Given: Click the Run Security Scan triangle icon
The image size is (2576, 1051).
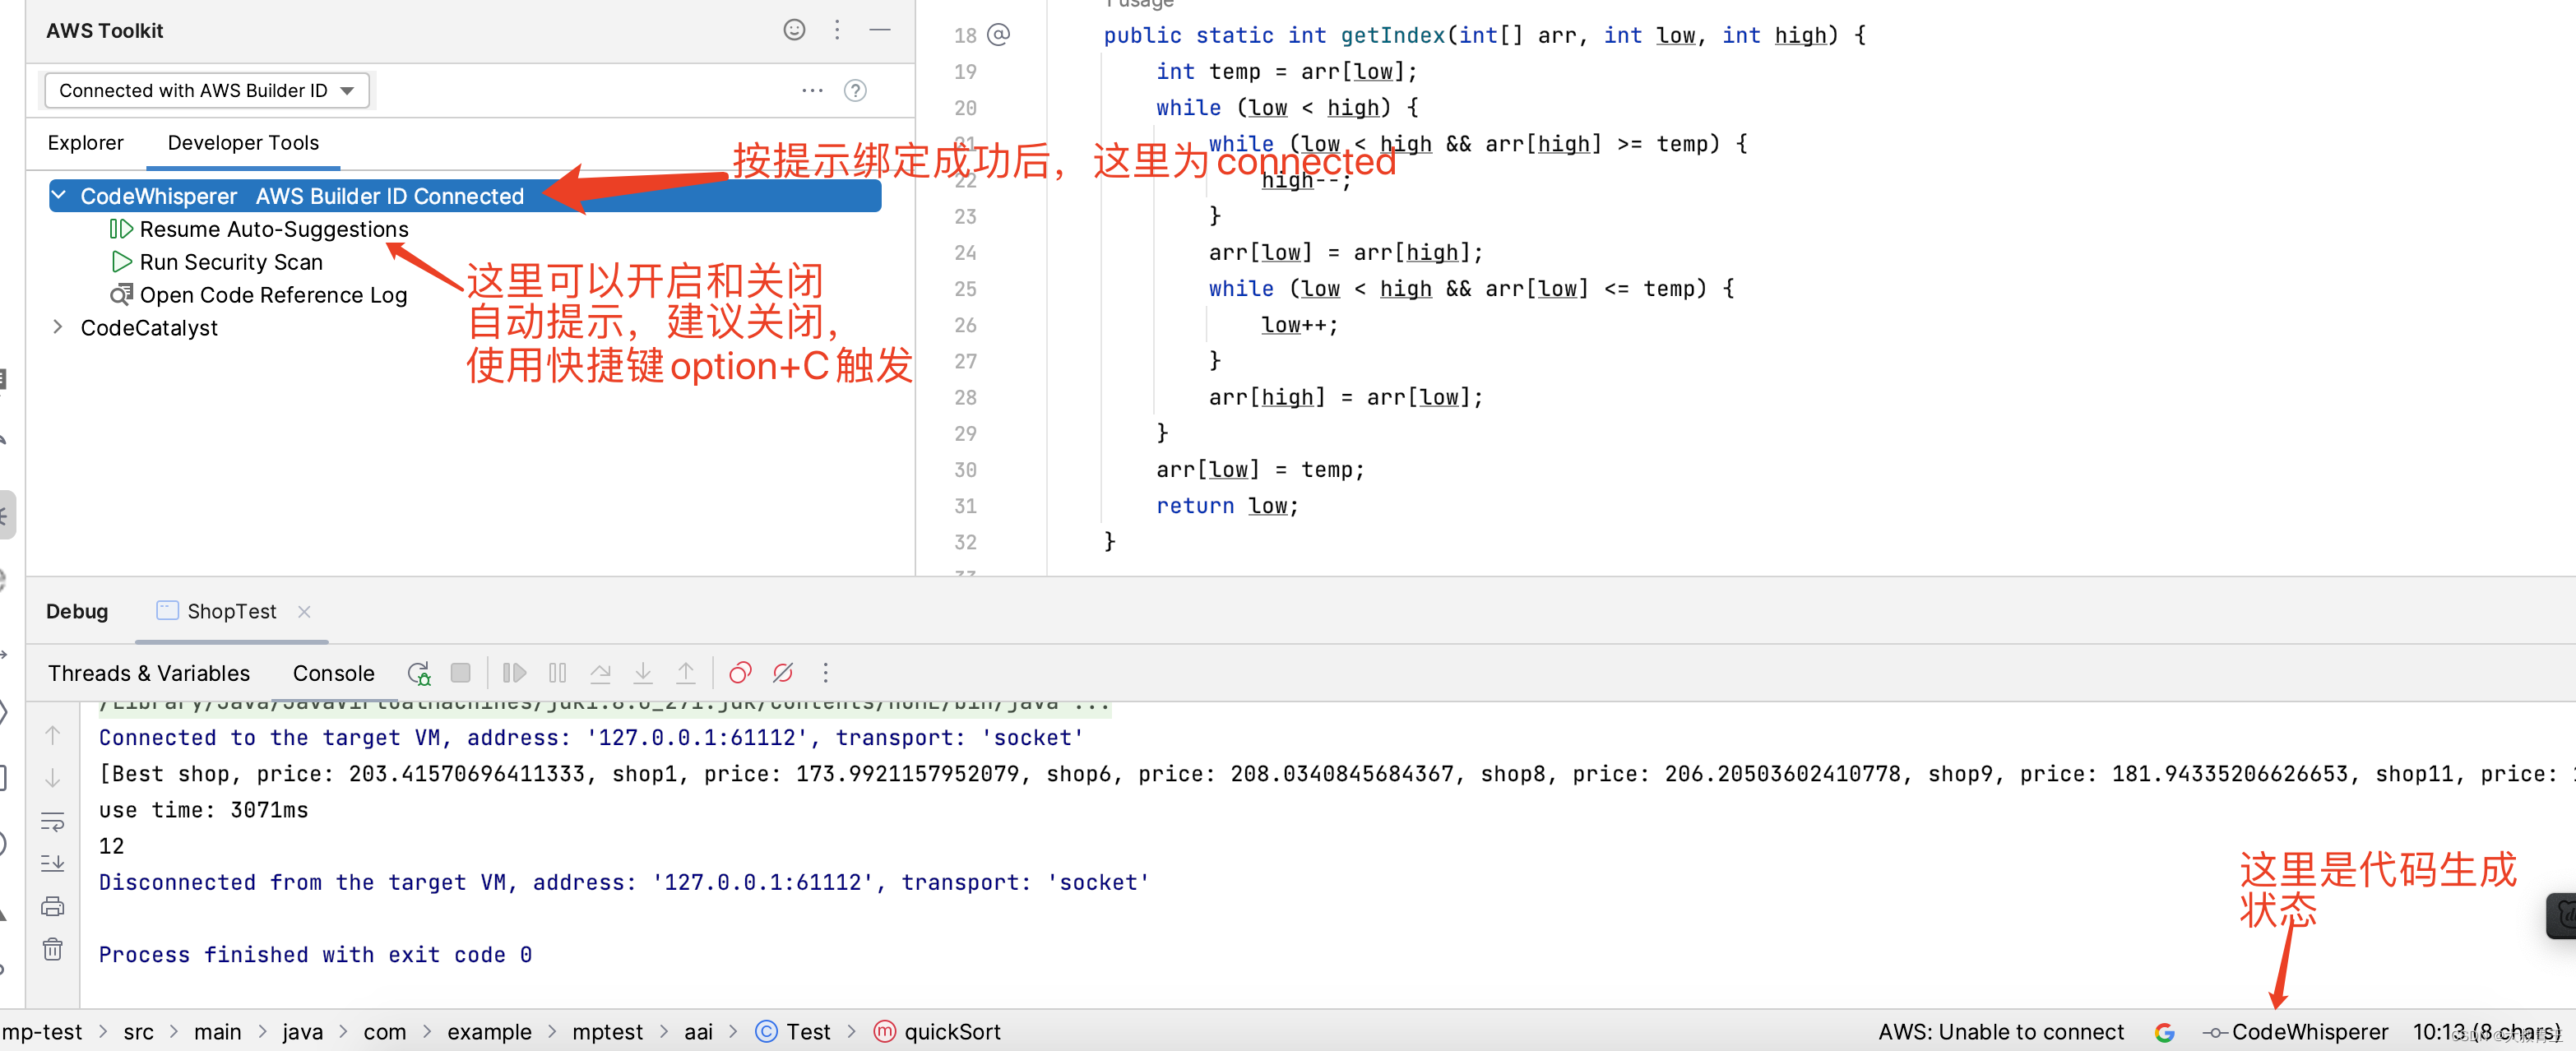Looking at the screenshot, I should (x=121, y=262).
